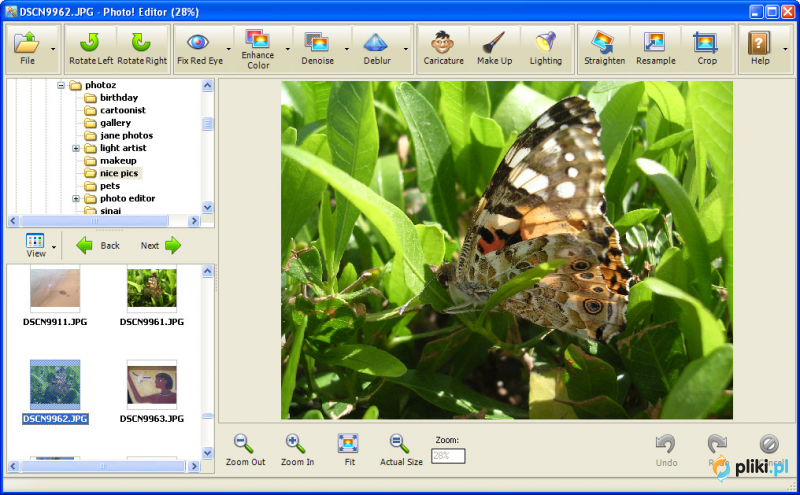This screenshot has width=800, height=495.
Task: Select the birthday folder
Action: tap(118, 97)
